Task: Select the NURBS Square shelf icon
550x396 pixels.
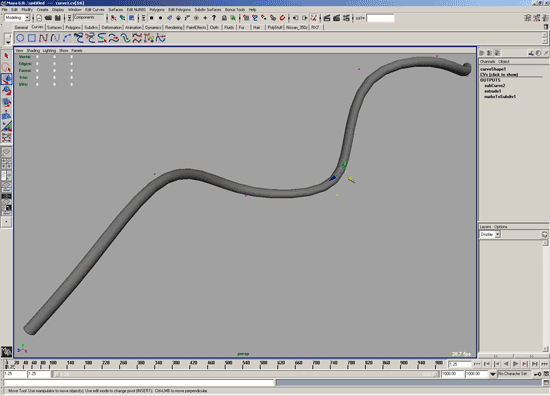Action: (32, 38)
